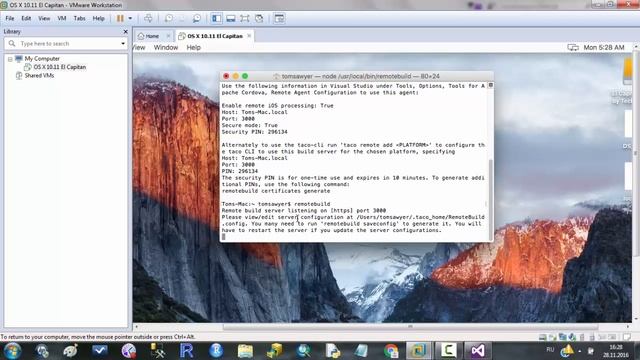
Task: Open the paint palette taskbar icon
Action: tap(70, 351)
